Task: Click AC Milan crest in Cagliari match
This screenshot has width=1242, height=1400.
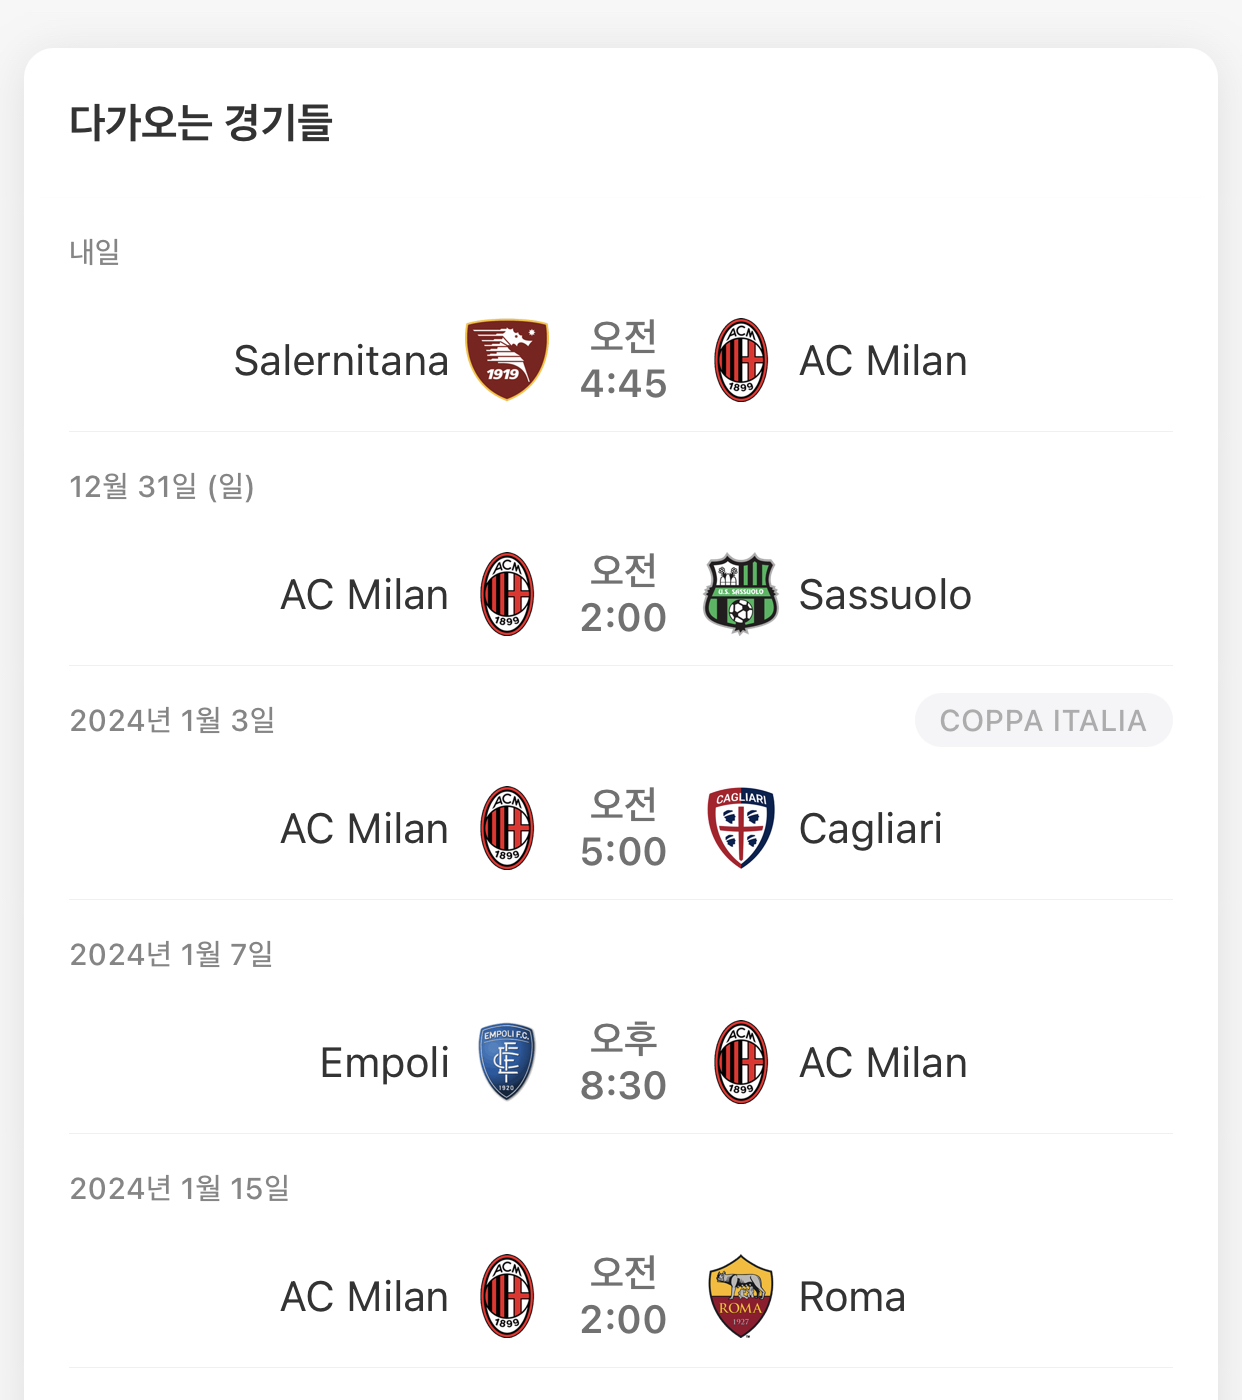Action: (x=507, y=828)
